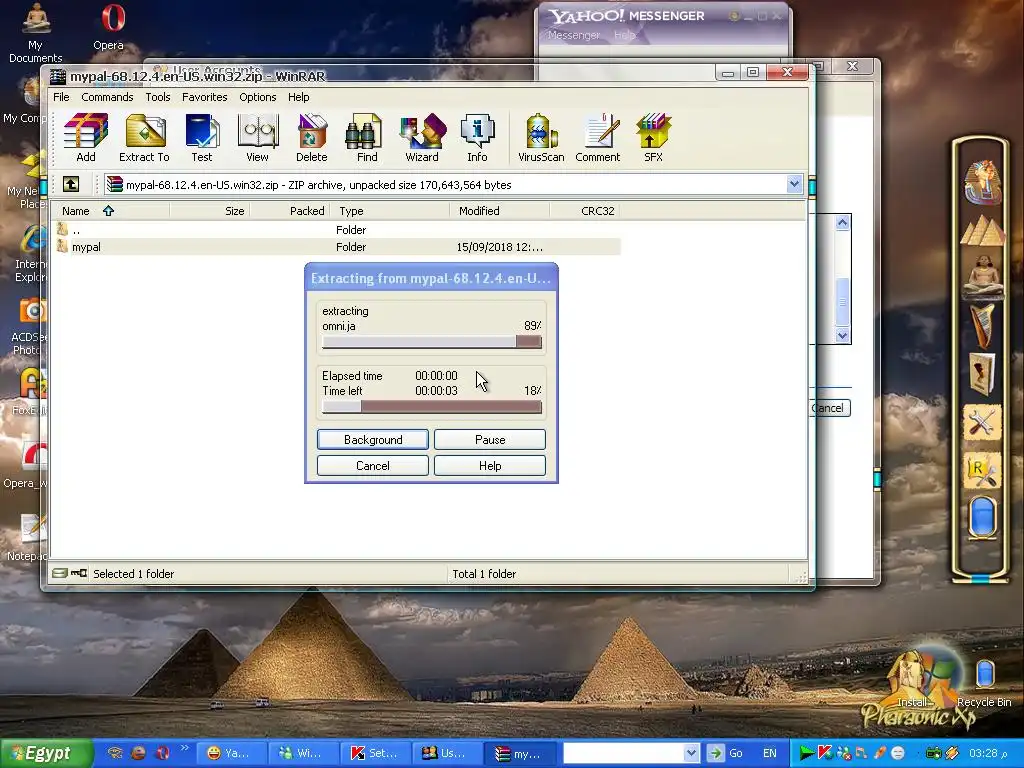Select the mypal folder row
Screen dimensions: 1024x768
338,247
